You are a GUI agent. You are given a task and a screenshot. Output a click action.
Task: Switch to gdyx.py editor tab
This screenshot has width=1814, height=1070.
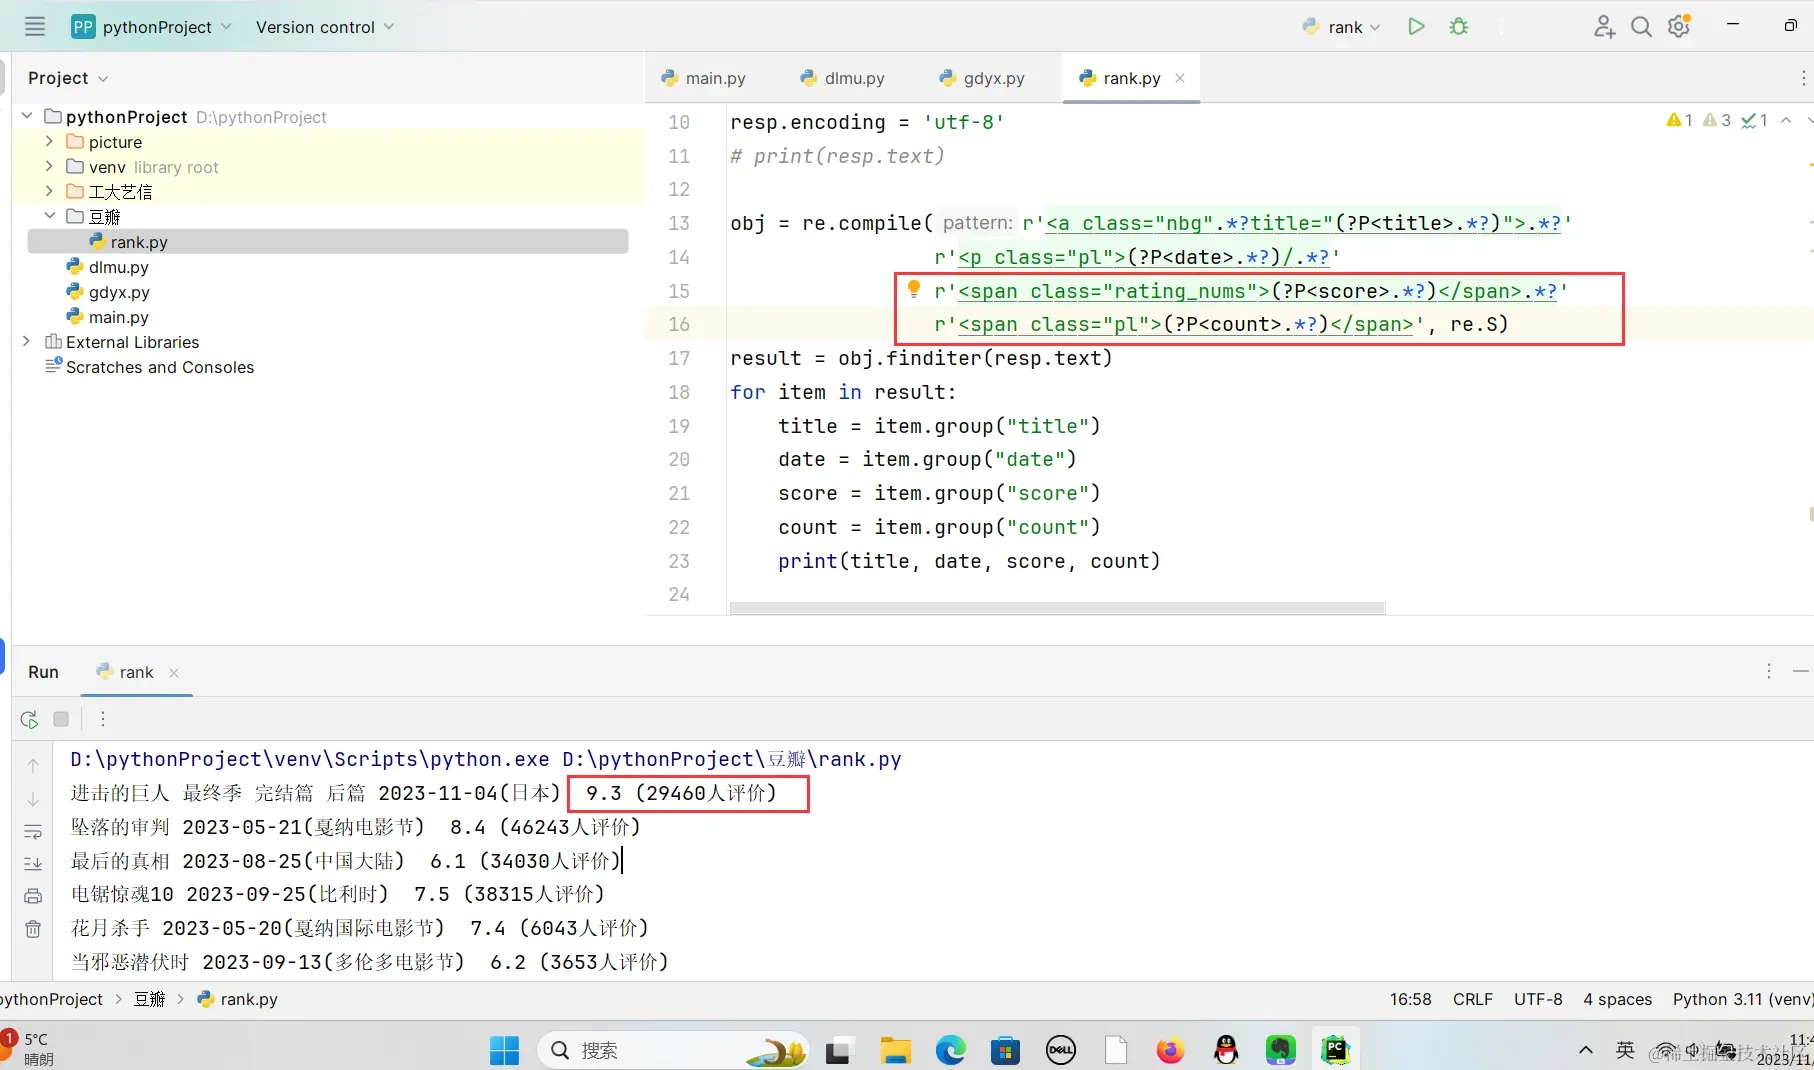982,78
